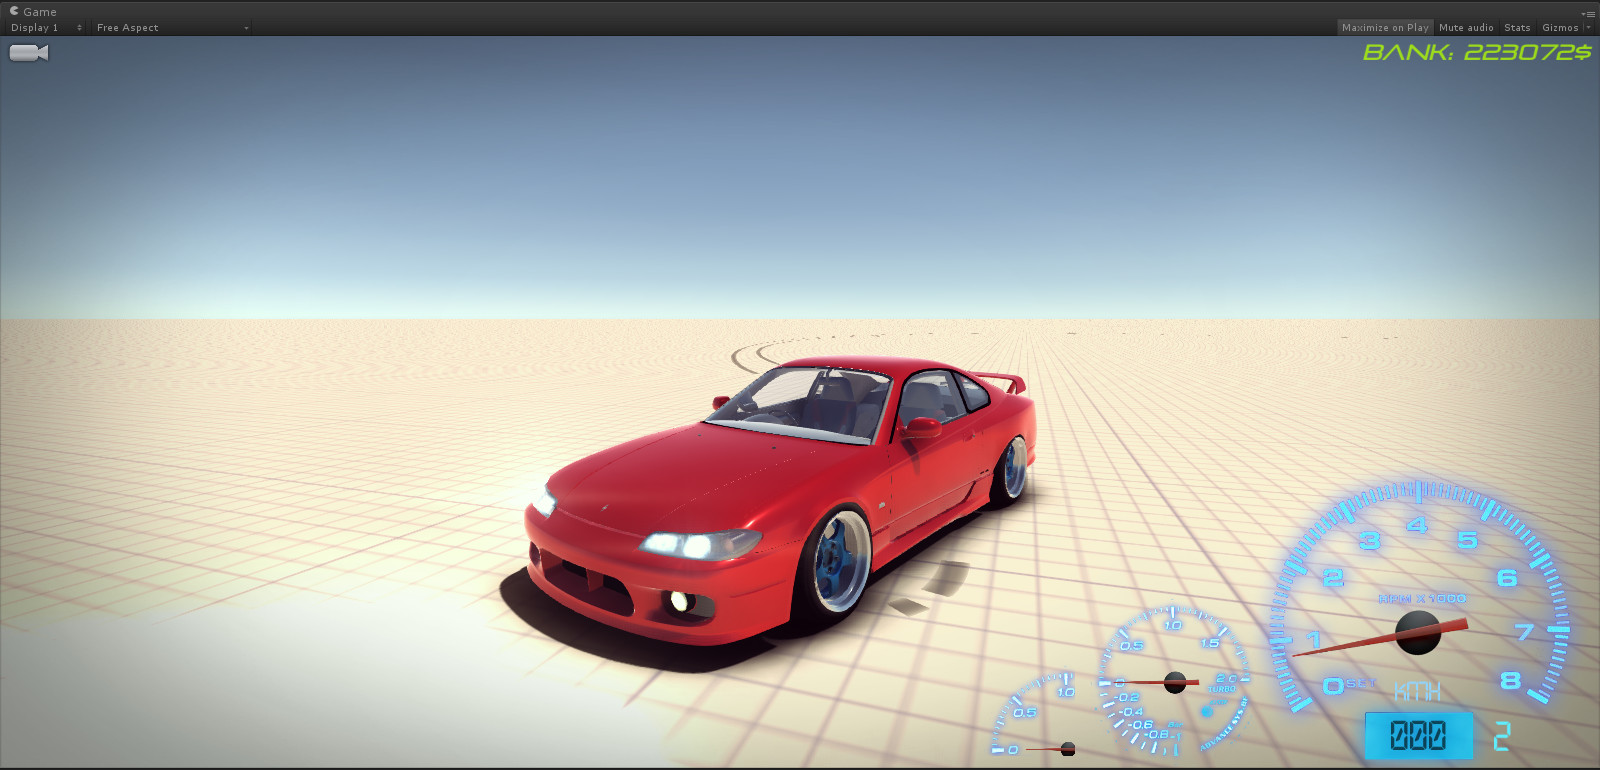Click the gear indicator number 2
Screen dimensions: 1600x770
tap(1502, 737)
